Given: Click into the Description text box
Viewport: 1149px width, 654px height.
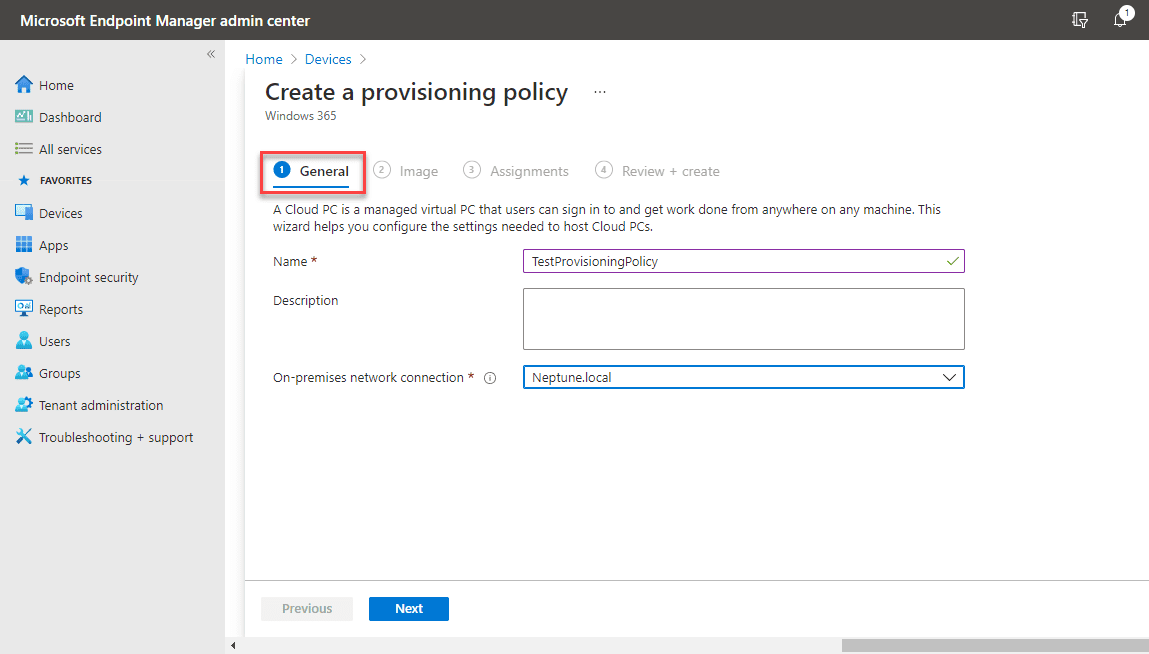Looking at the screenshot, I should coord(743,319).
